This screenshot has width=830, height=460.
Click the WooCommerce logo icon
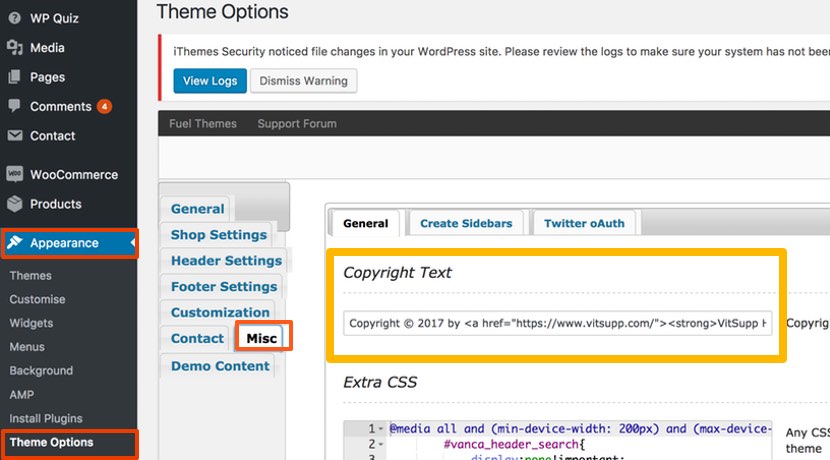pos(15,174)
